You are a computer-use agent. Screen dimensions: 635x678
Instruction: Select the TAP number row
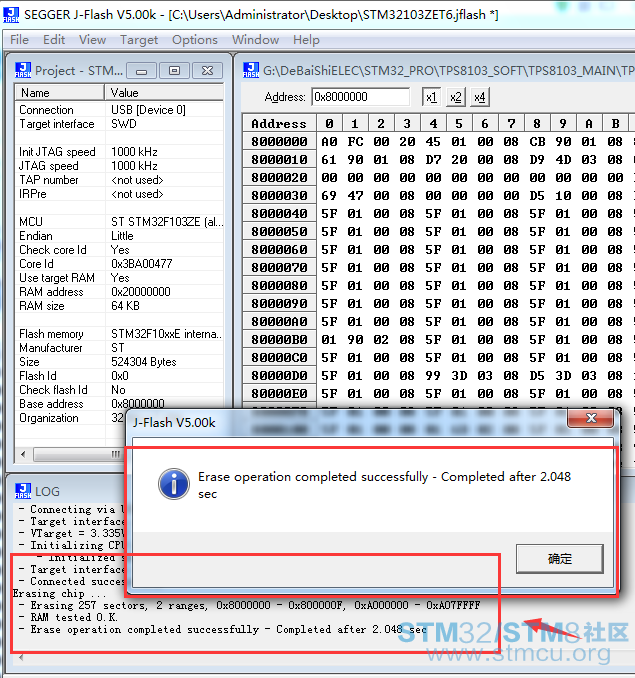tap(120, 180)
